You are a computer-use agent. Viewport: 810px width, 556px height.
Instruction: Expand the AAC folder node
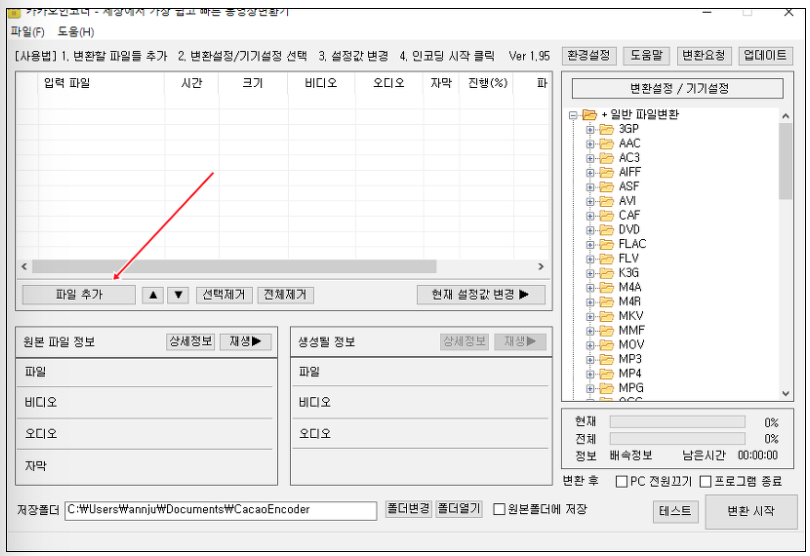[590, 144]
